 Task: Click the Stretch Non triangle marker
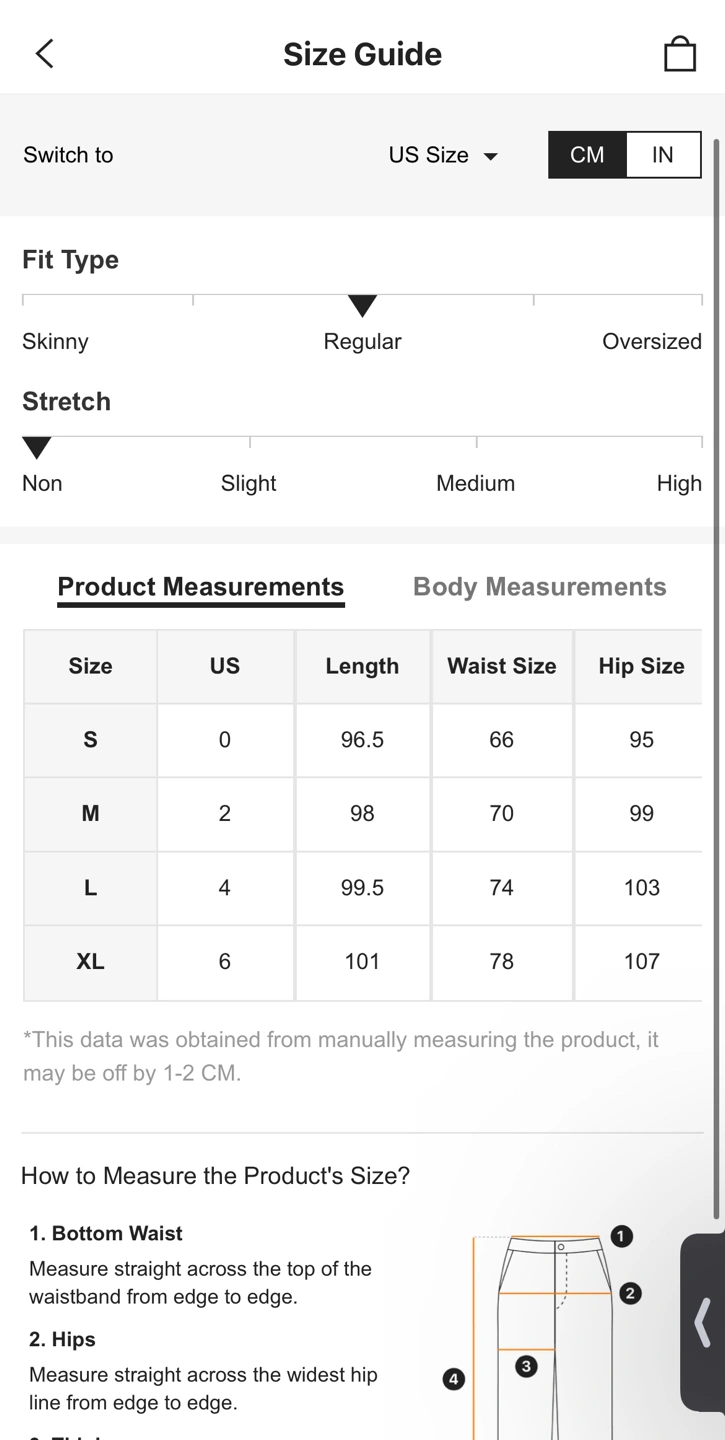37,448
